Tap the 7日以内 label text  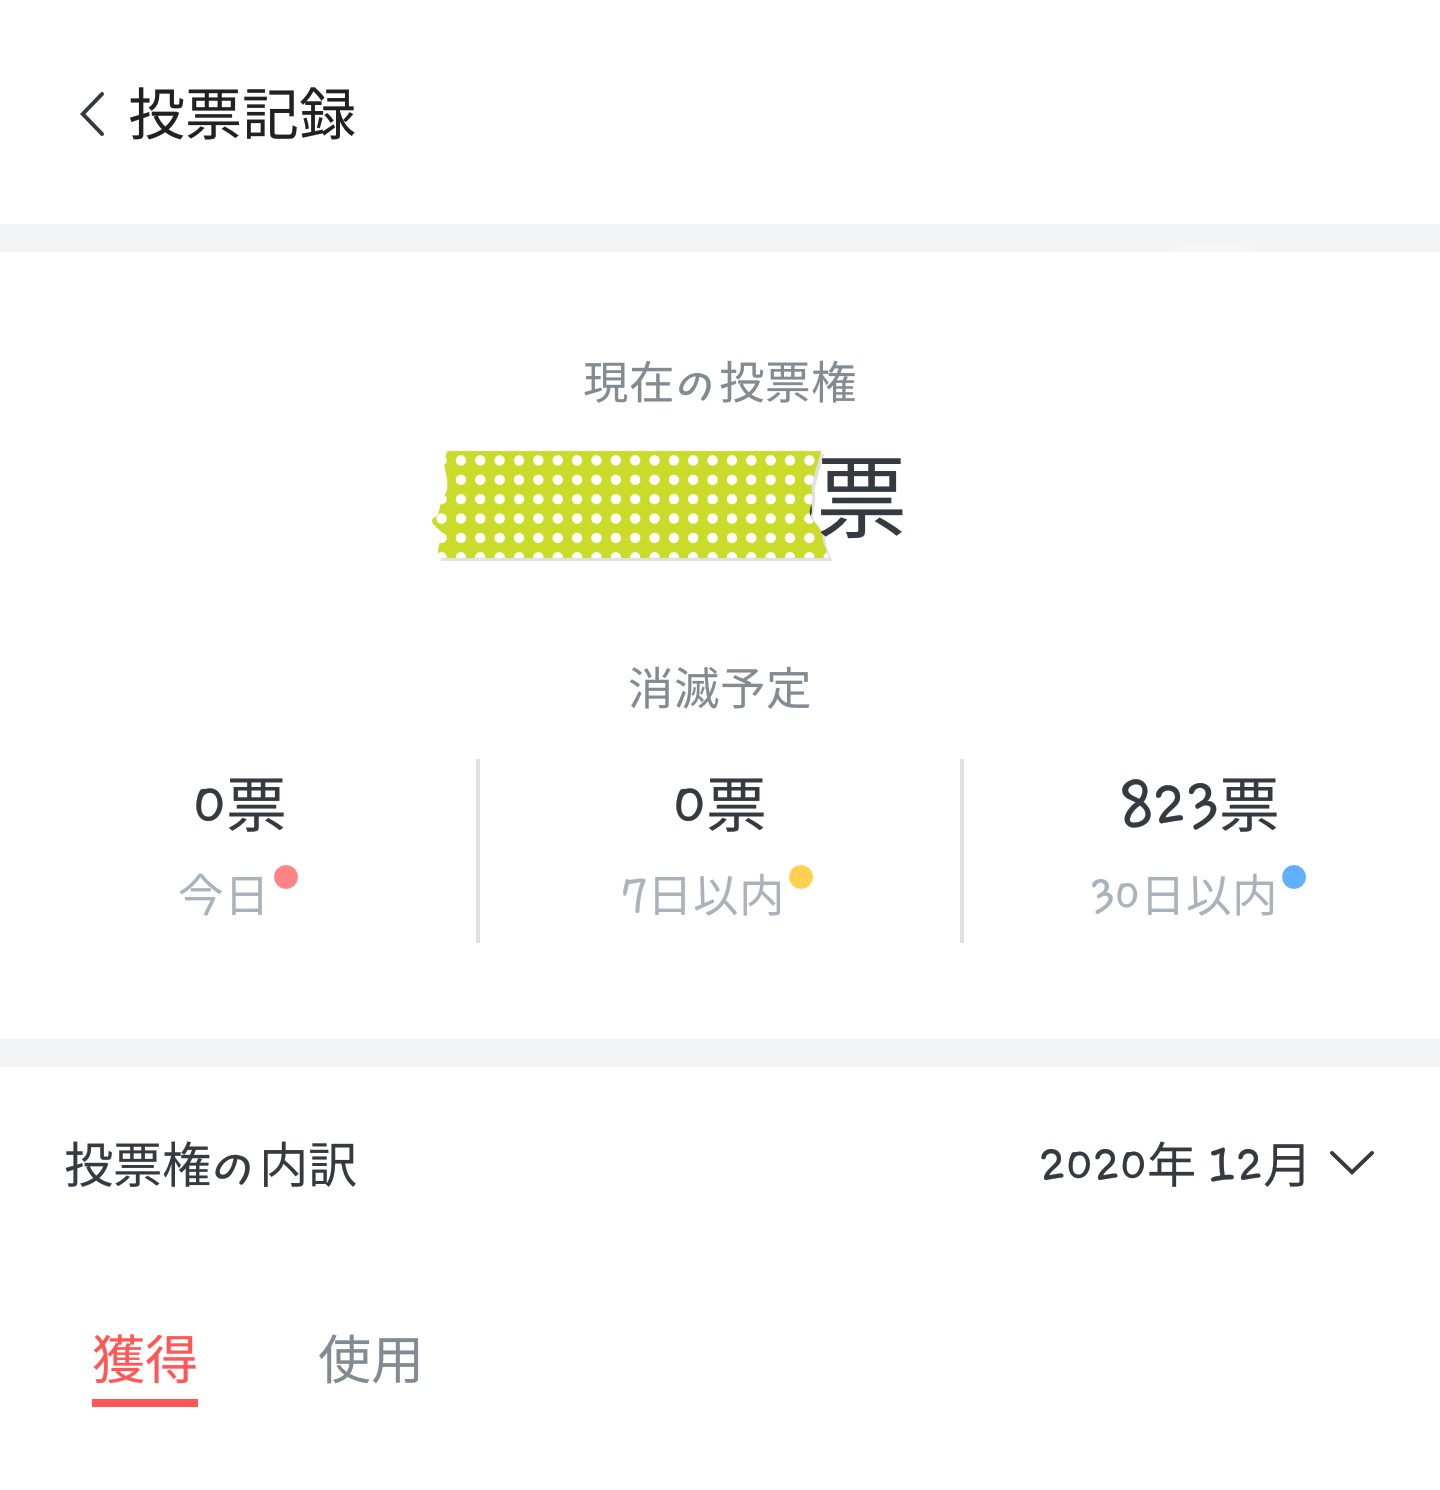coord(702,896)
